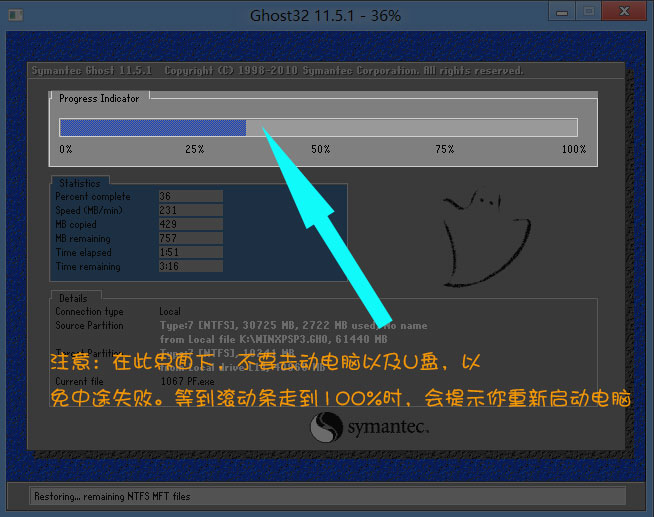Click the MB remaining value 757
This screenshot has height=517, width=654.
191,238
